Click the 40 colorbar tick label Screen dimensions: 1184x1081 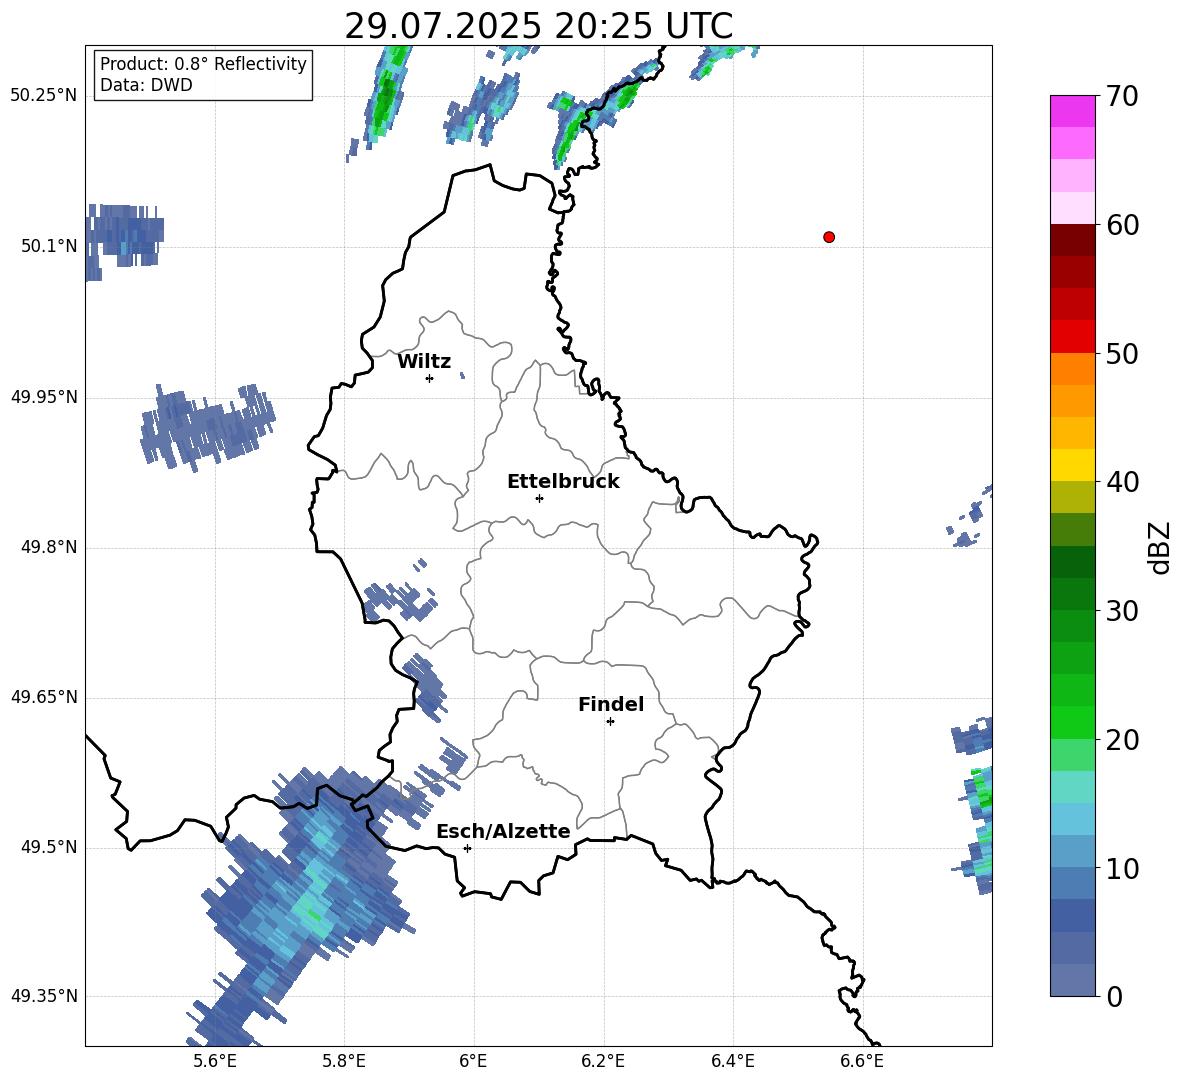point(1121,482)
